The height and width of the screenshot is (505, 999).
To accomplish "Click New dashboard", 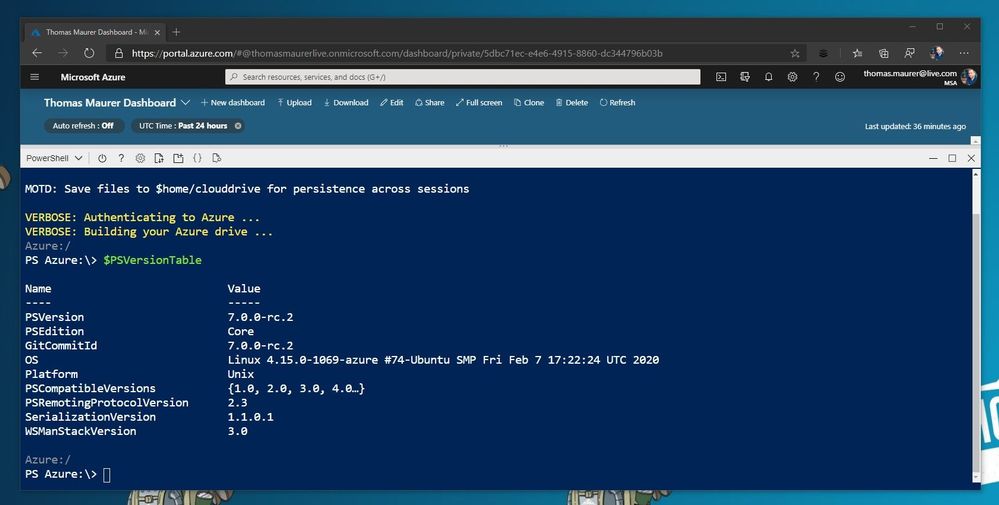I will point(233,103).
